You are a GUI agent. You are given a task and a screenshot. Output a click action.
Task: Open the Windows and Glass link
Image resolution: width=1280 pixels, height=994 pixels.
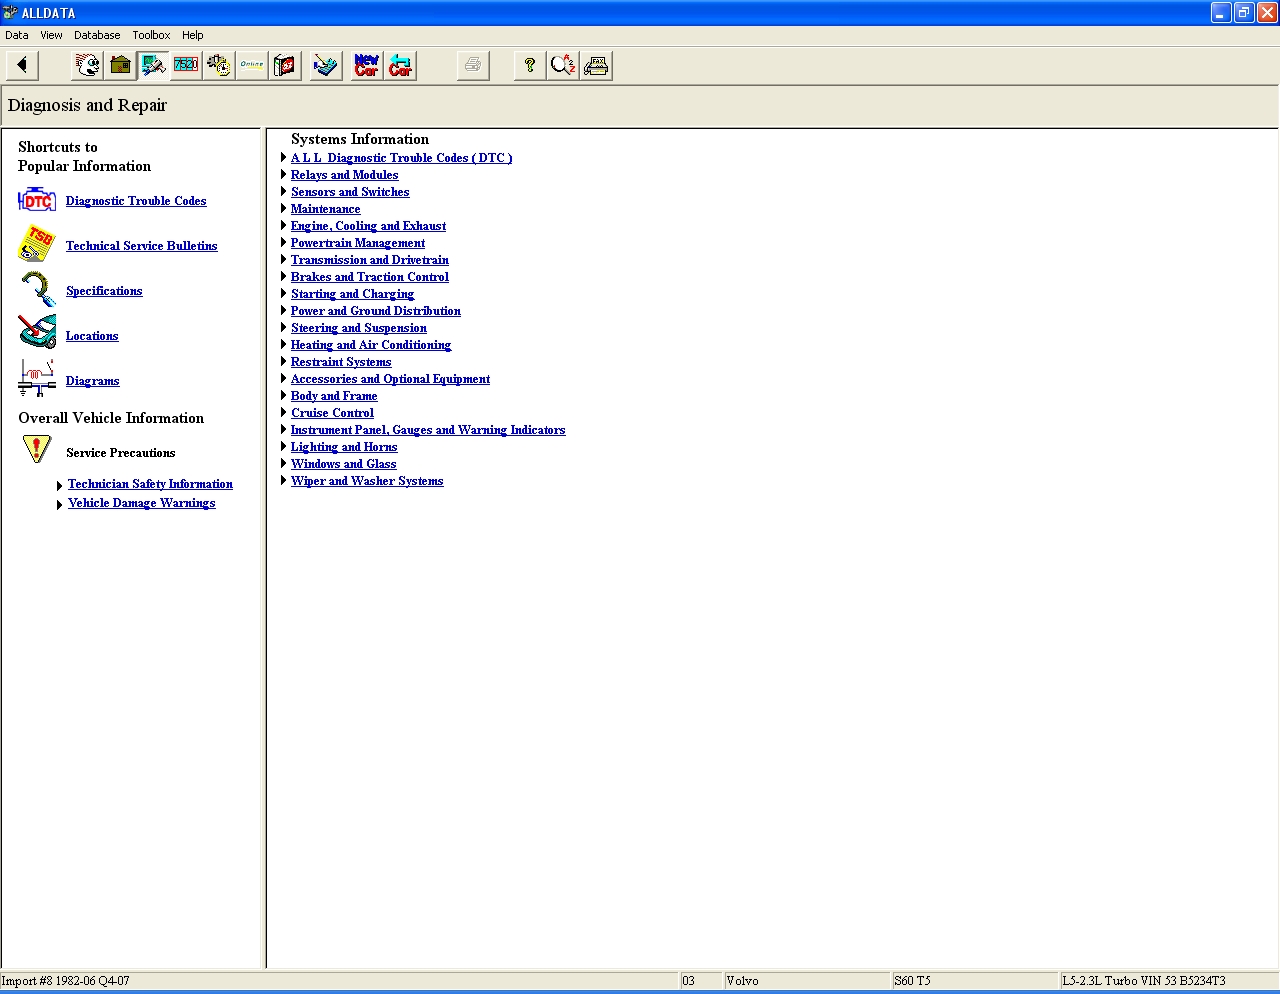[343, 464]
